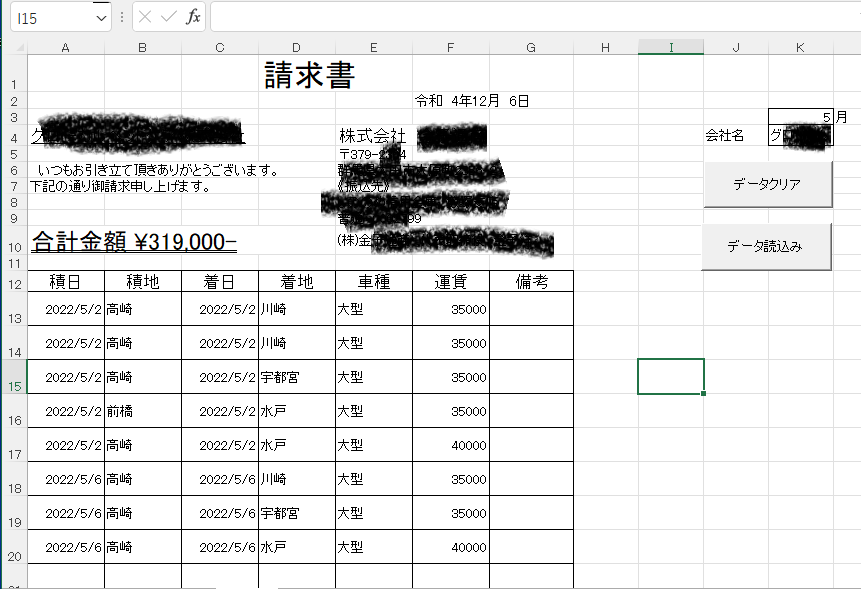Select column K header

point(800,48)
